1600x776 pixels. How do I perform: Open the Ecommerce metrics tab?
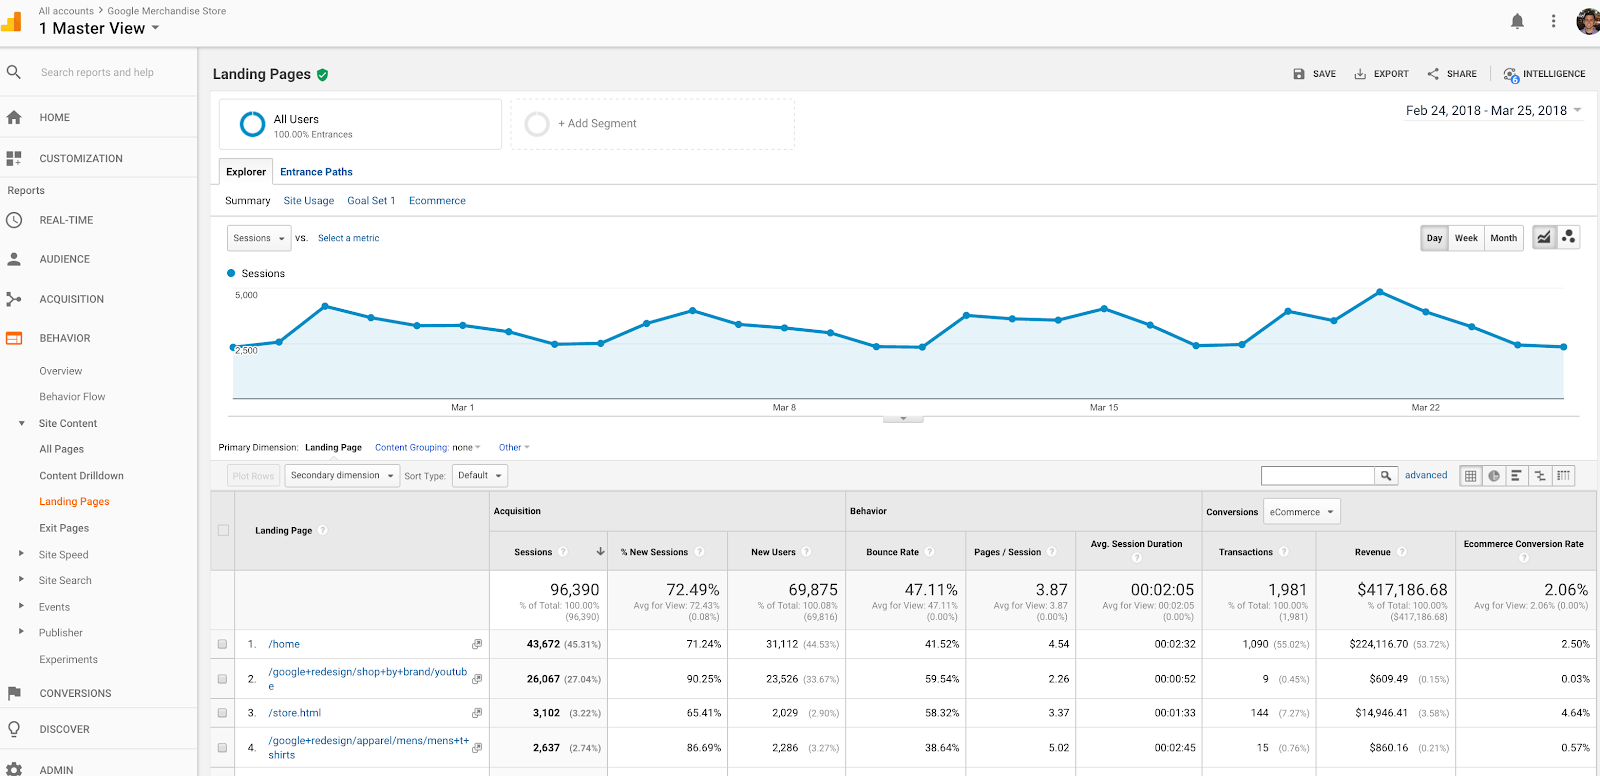[x=437, y=201]
